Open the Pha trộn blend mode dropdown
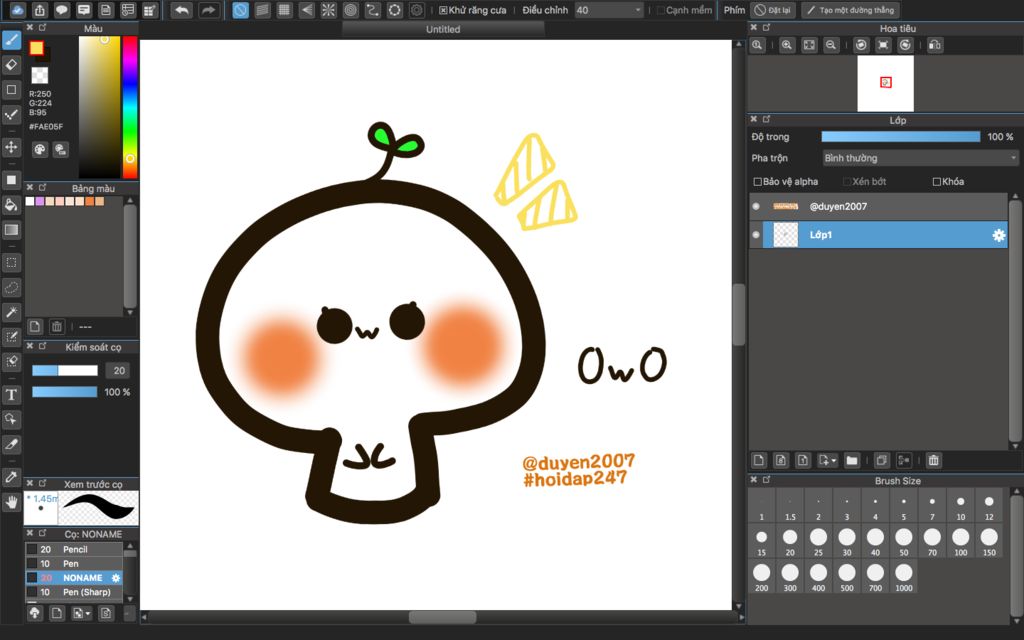The image size is (1024, 640). [x=920, y=158]
